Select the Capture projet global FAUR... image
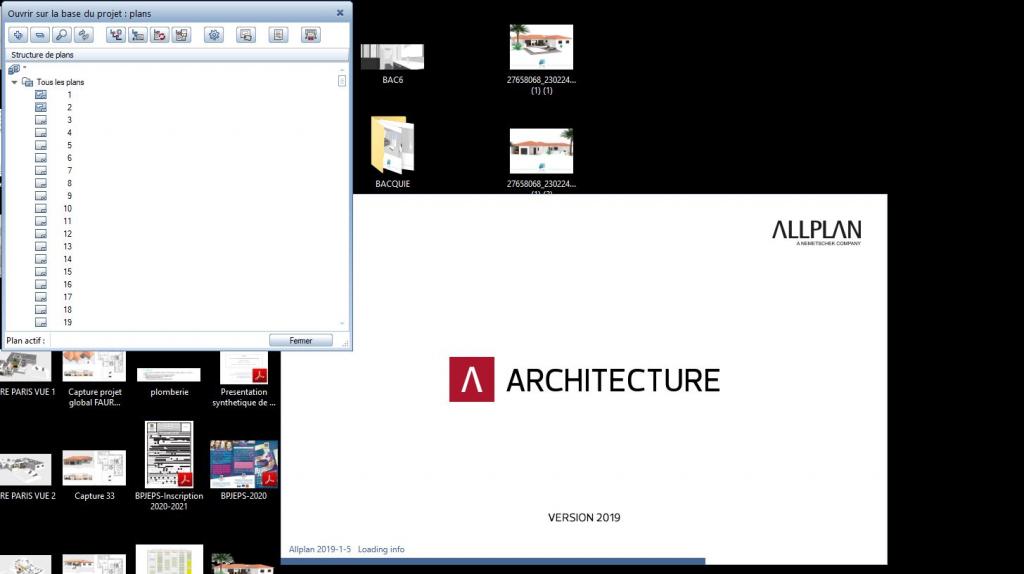This screenshot has height=574, width=1024. 94,379
